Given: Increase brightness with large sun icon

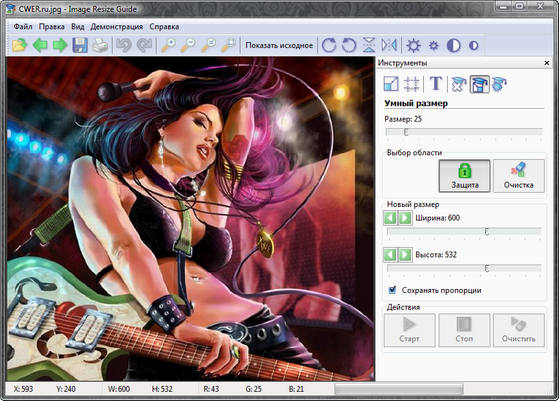Looking at the screenshot, I should click(414, 45).
